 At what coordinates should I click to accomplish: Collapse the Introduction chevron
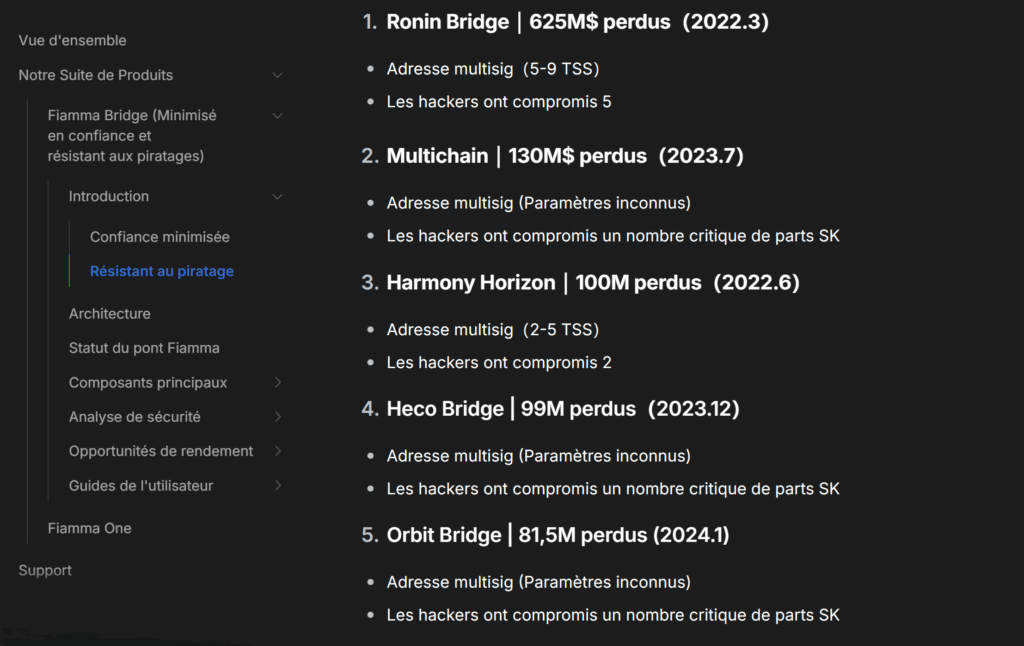(278, 197)
